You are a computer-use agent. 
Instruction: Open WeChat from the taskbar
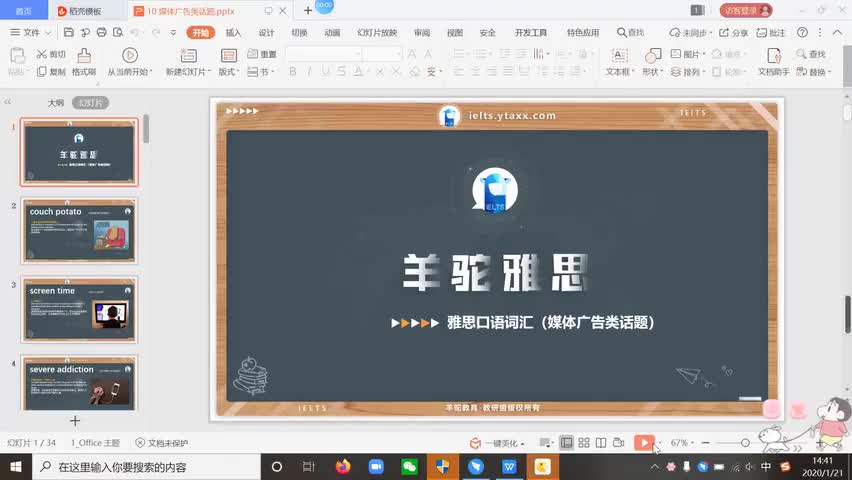pyautogui.click(x=409, y=466)
